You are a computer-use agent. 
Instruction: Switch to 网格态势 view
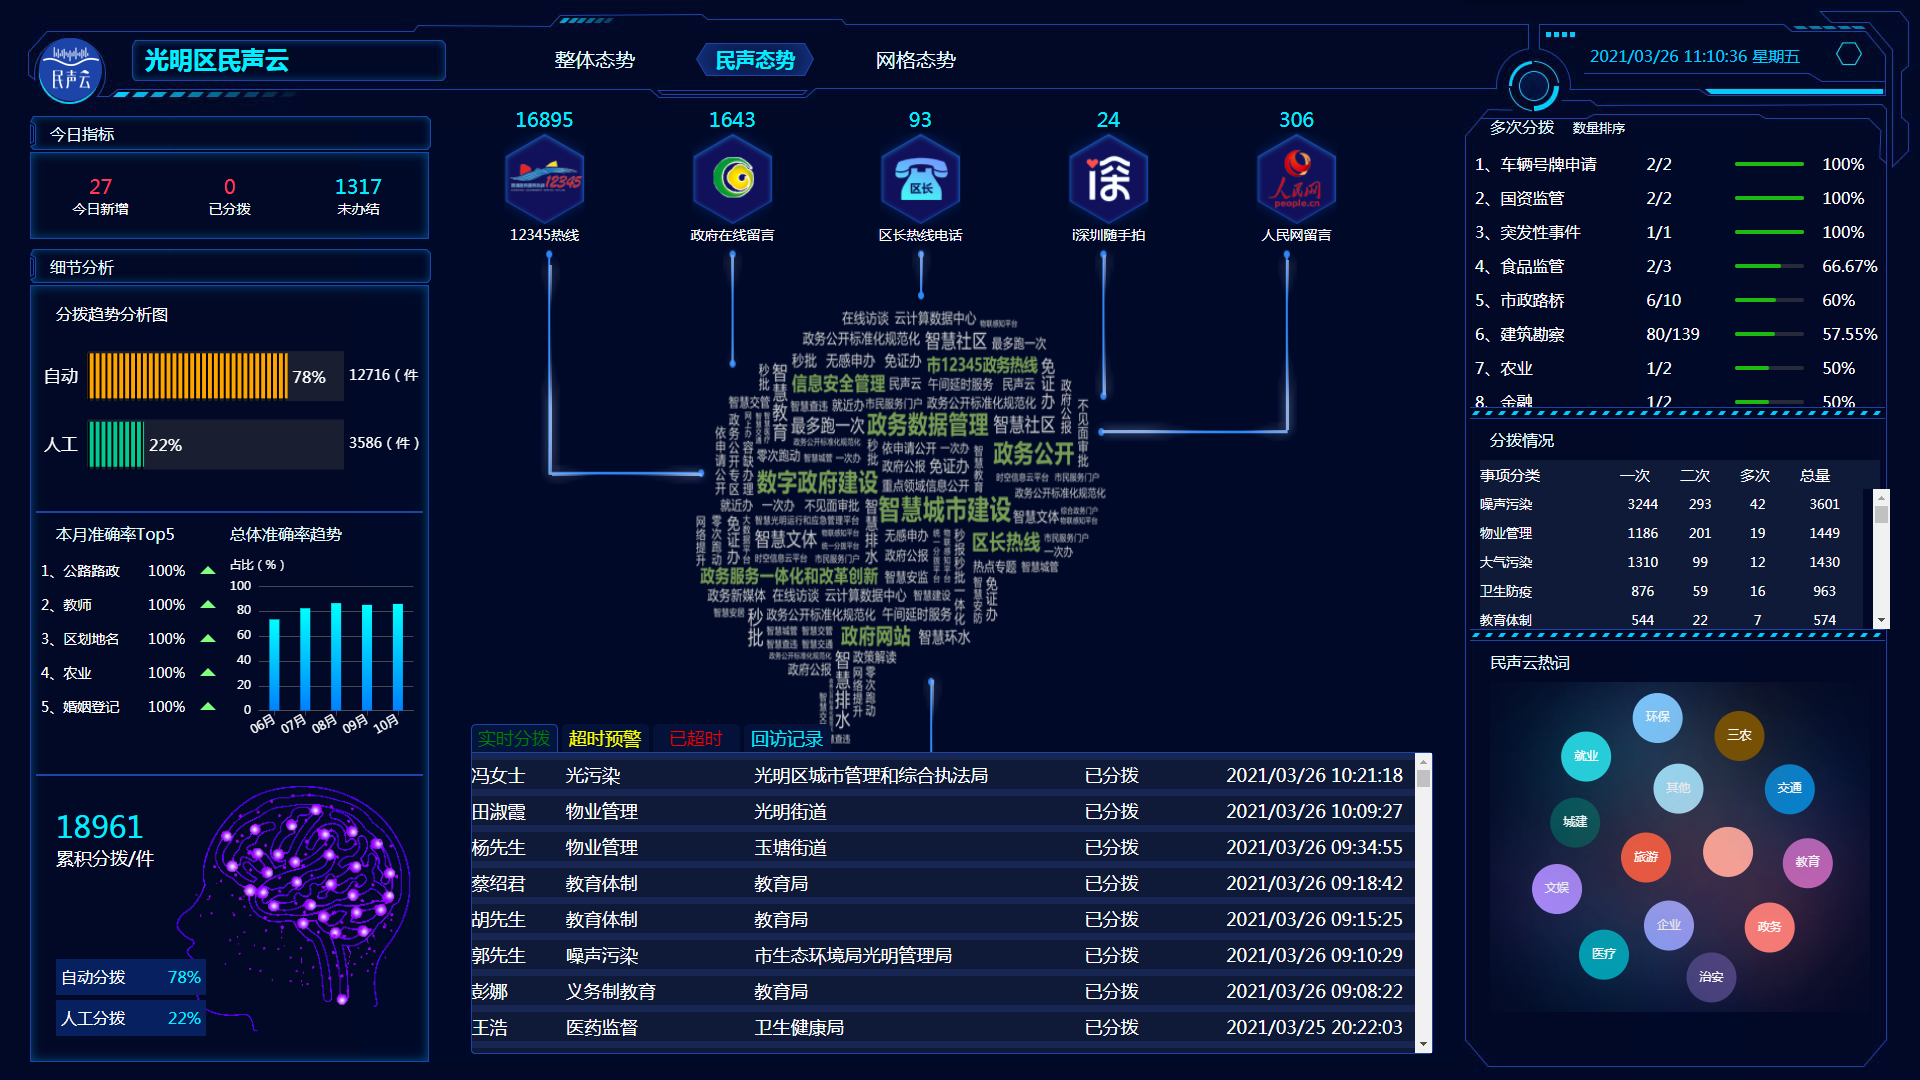(915, 60)
